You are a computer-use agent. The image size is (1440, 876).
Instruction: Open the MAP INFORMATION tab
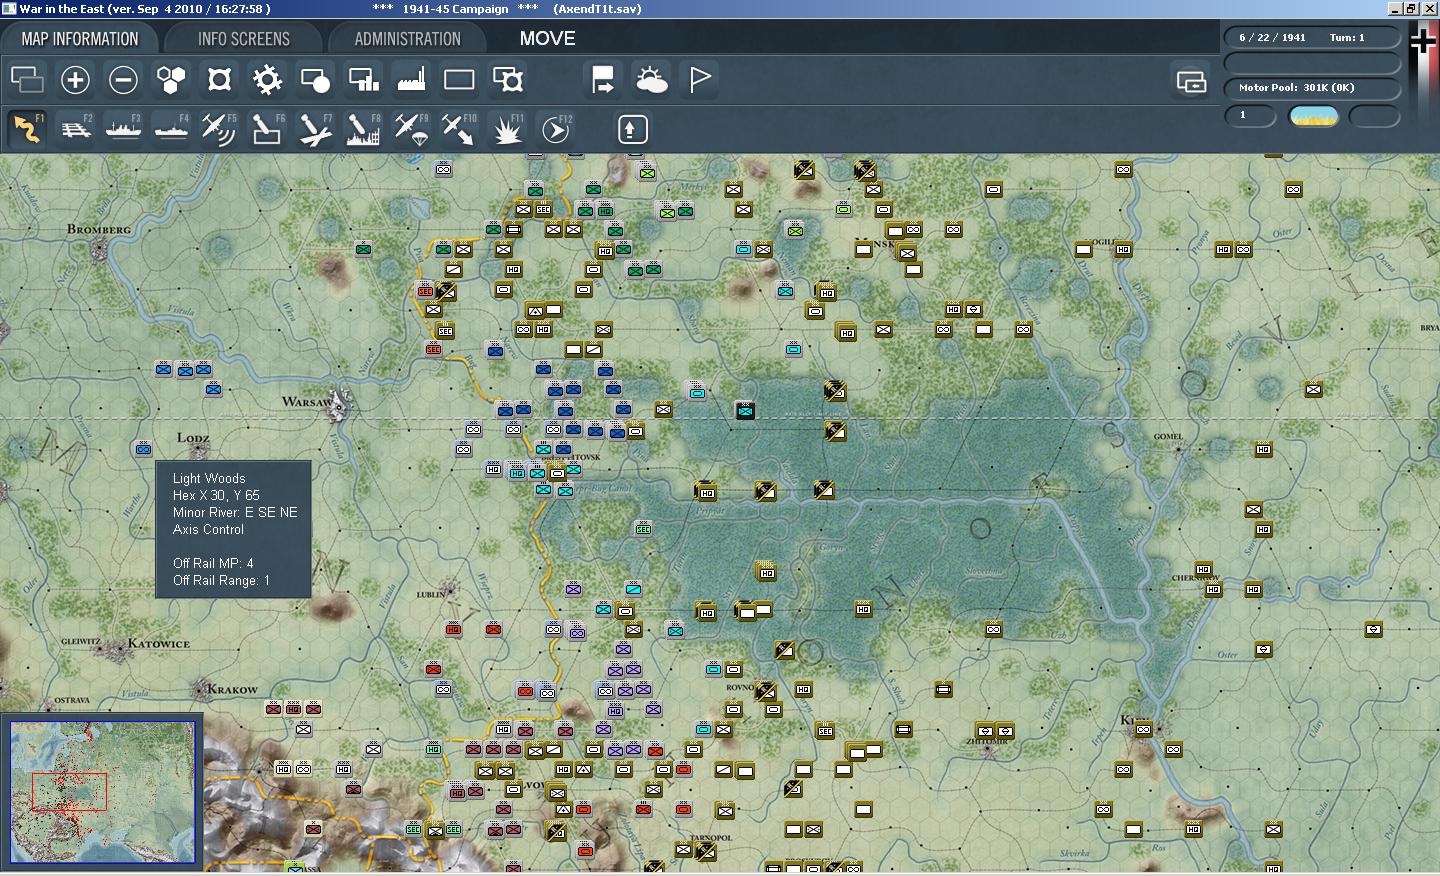coord(80,39)
